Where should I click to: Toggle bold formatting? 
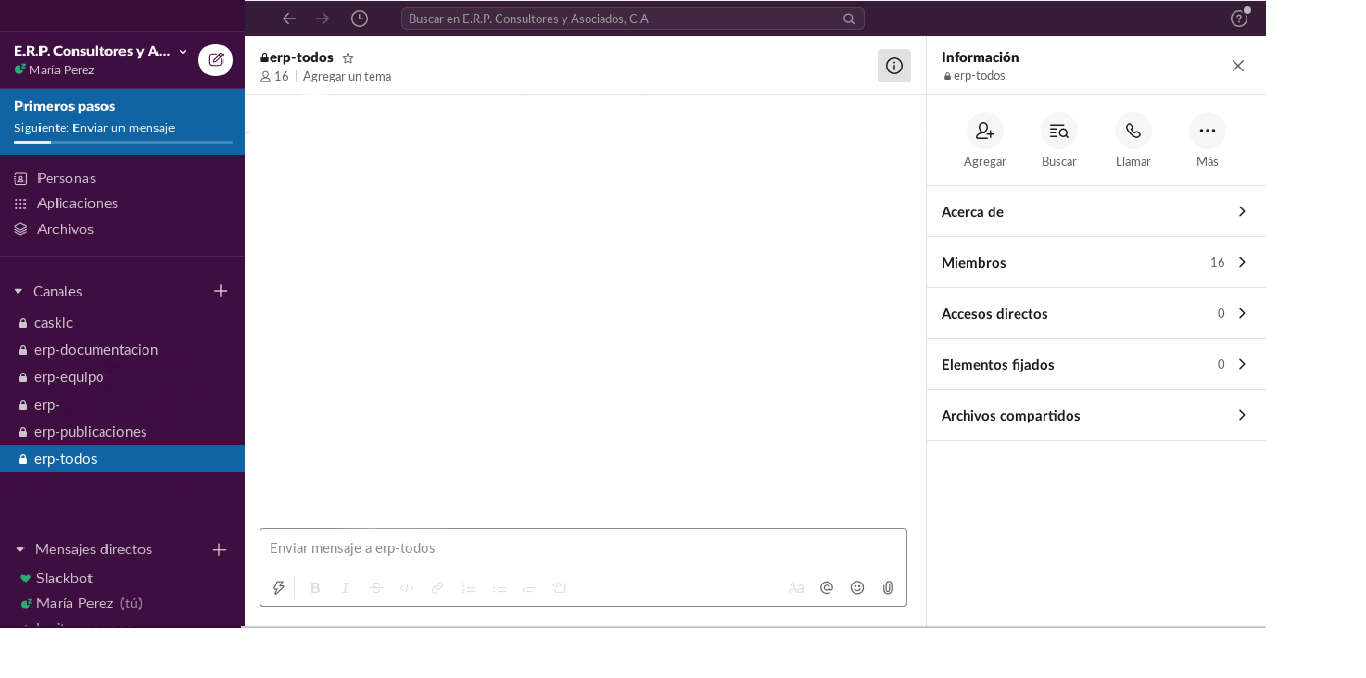tap(315, 588)
